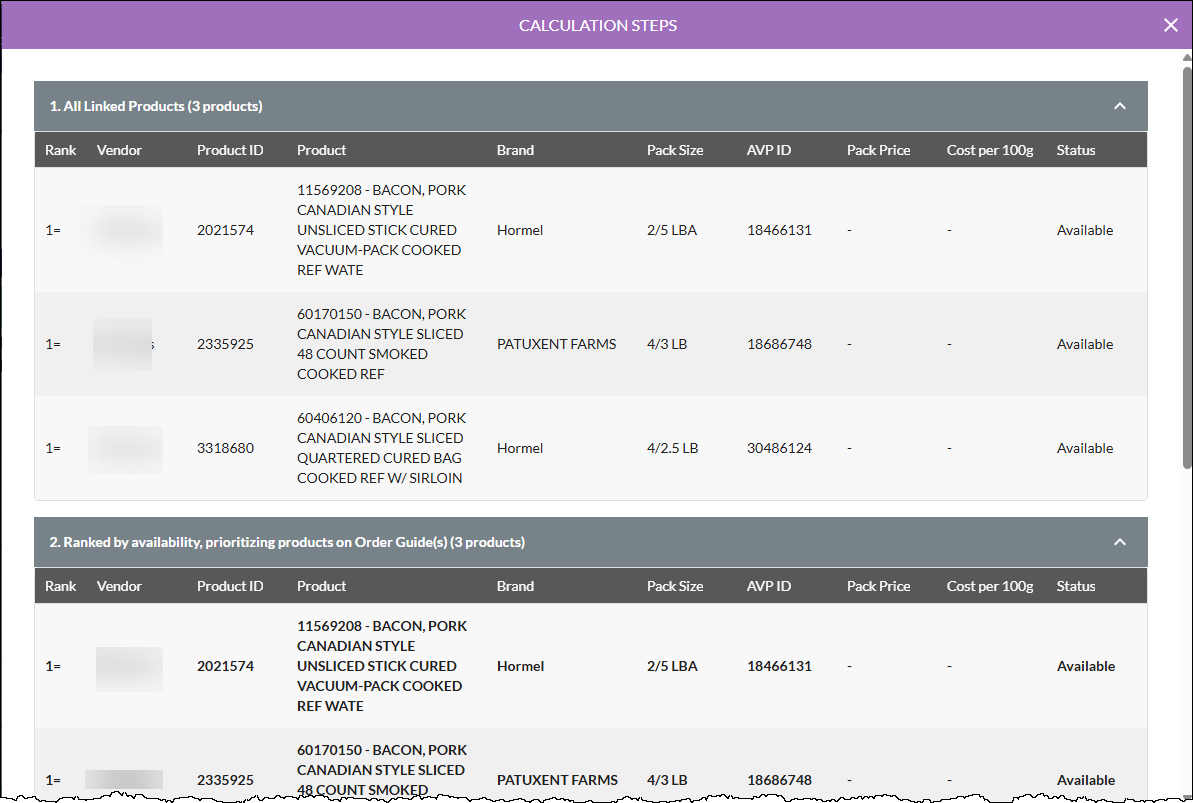
Task: Select the 60170150 sliced 48 count product row
Action: click(590, 344)
